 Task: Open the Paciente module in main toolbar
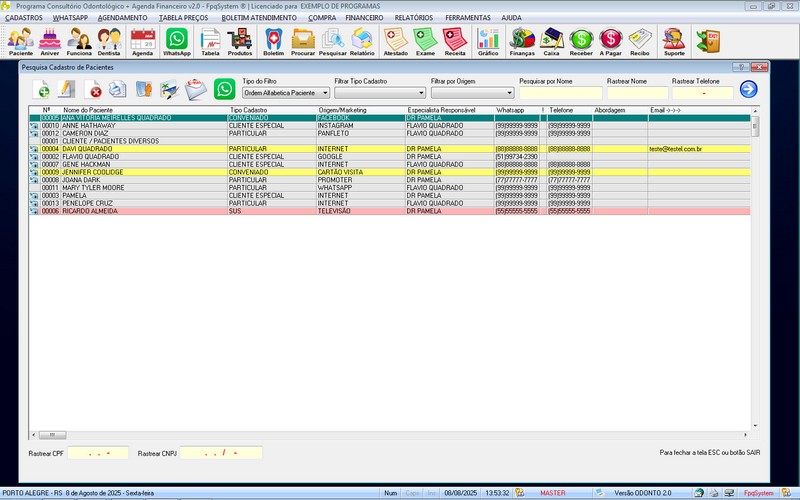20,40
